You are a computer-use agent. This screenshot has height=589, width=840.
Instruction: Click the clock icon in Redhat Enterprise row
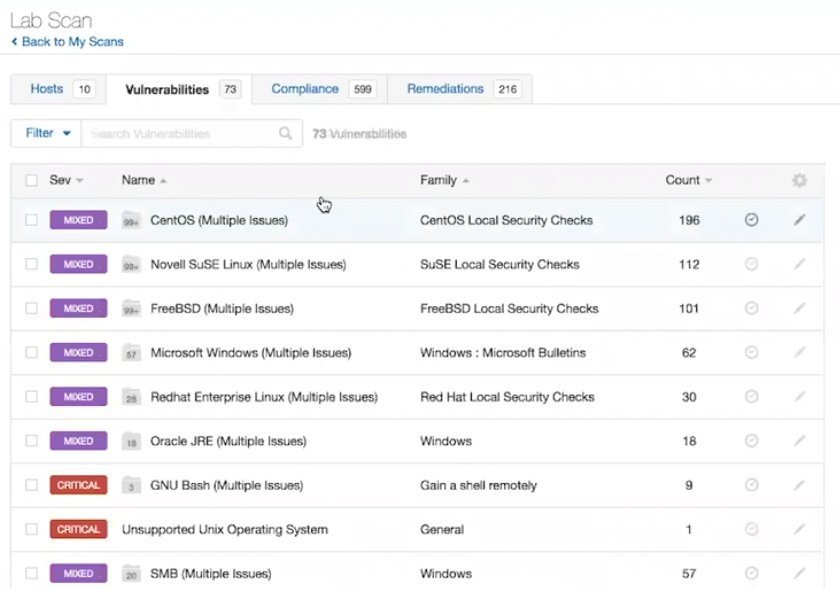752,397
